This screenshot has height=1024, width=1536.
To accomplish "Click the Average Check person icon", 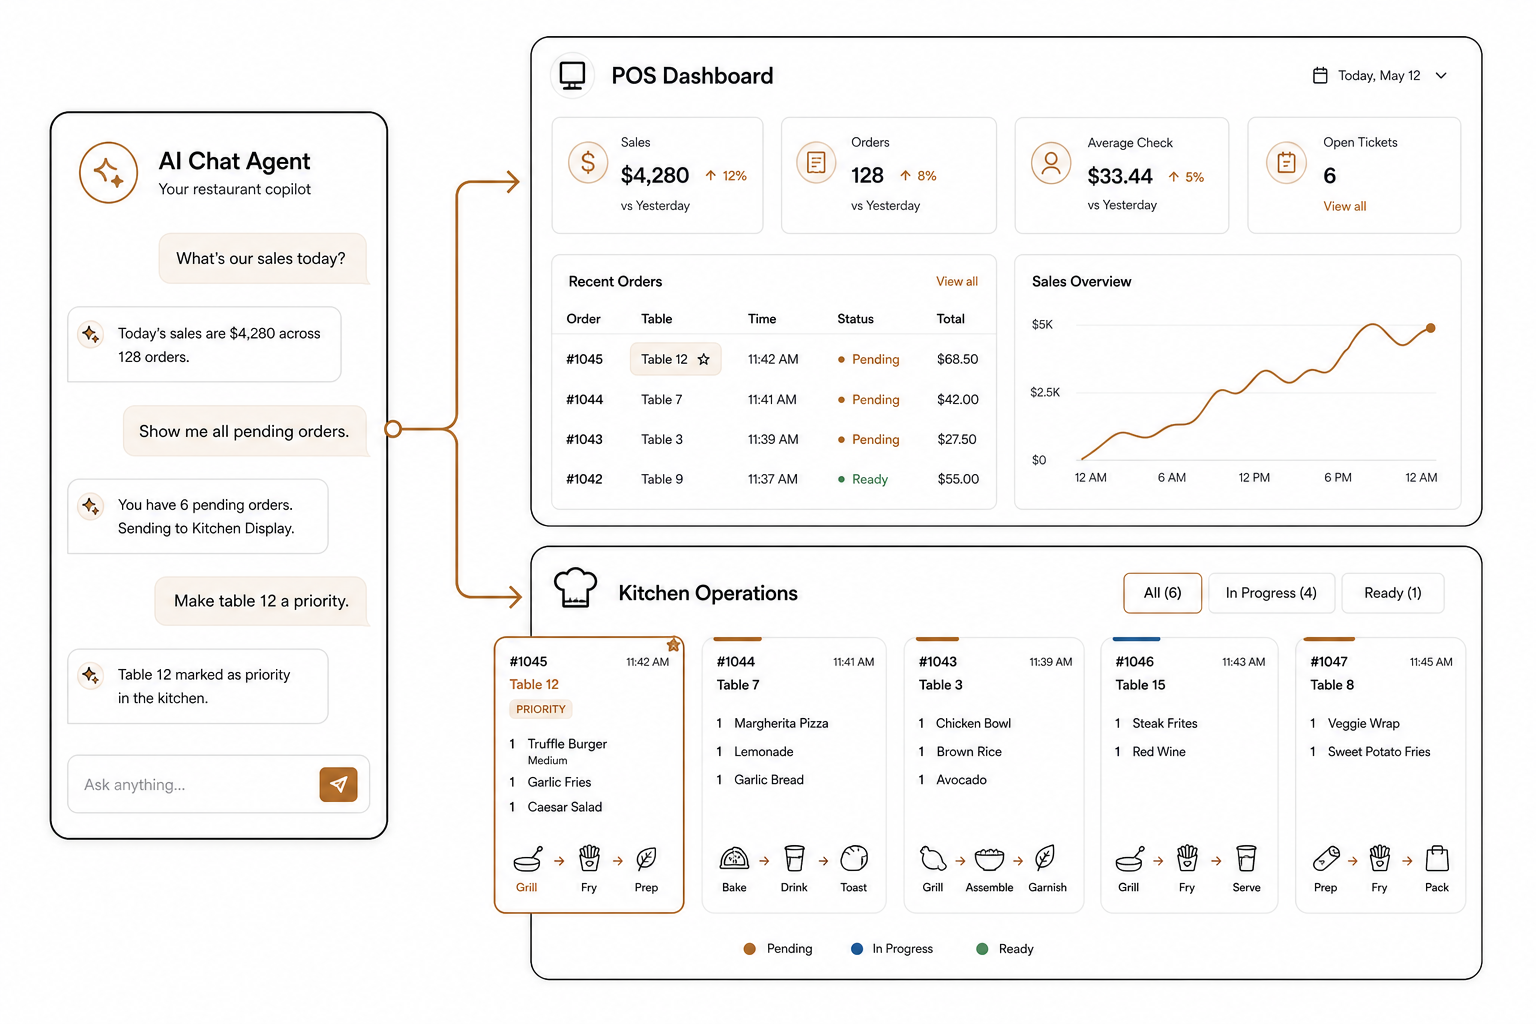I will [1051, 162].
